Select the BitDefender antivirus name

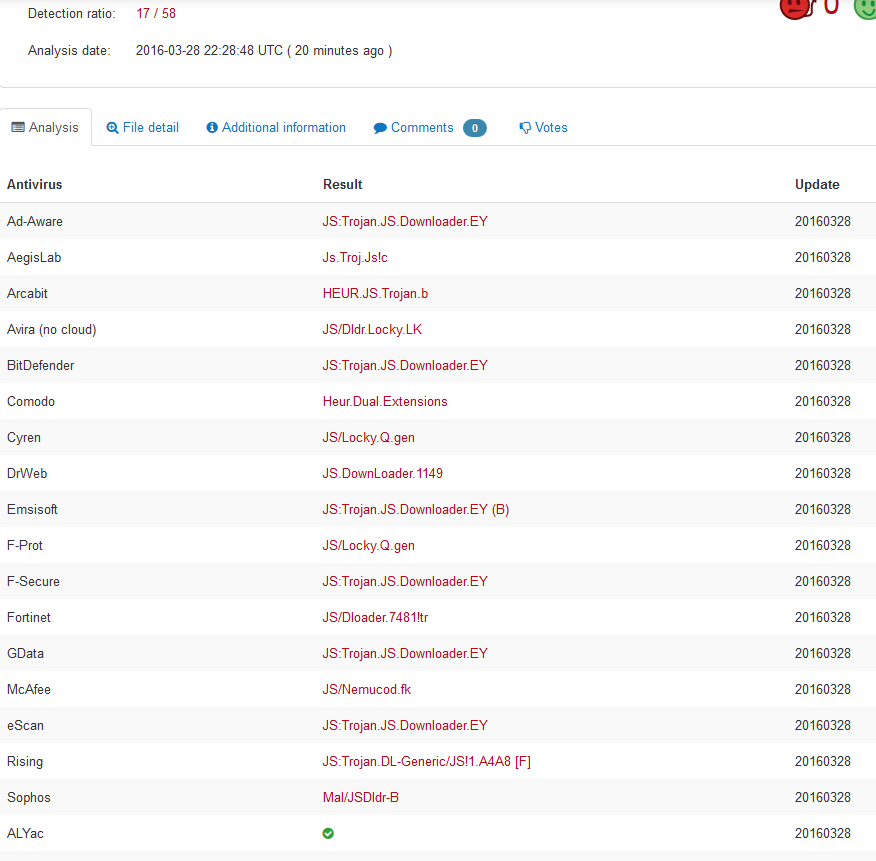[x=40, y=365]
